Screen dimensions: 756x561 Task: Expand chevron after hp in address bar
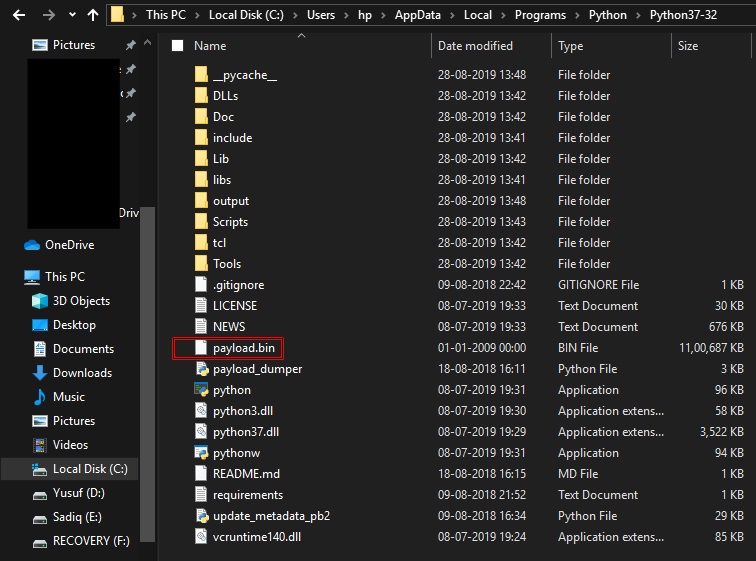[383, 15]
